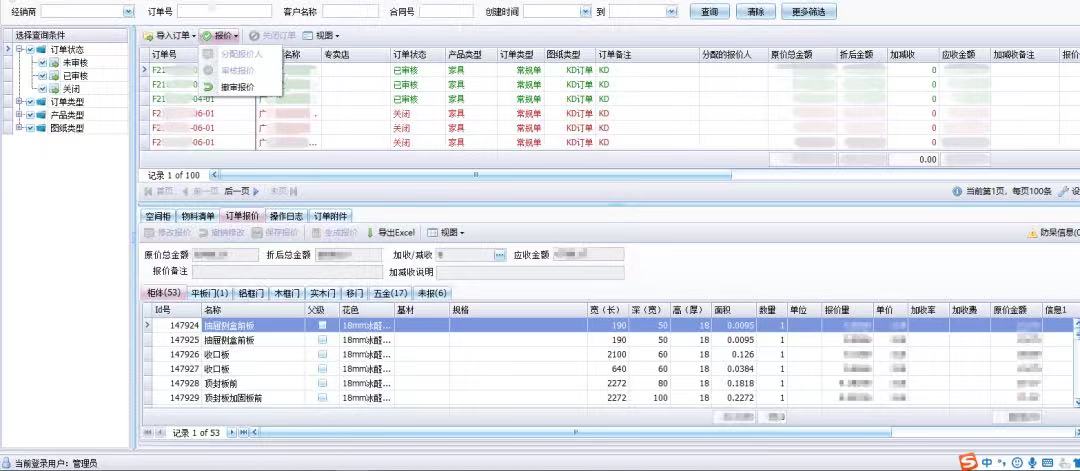Open the 五金(17) tab
This screenshot has height=471, width=1080.
(391, 293)
